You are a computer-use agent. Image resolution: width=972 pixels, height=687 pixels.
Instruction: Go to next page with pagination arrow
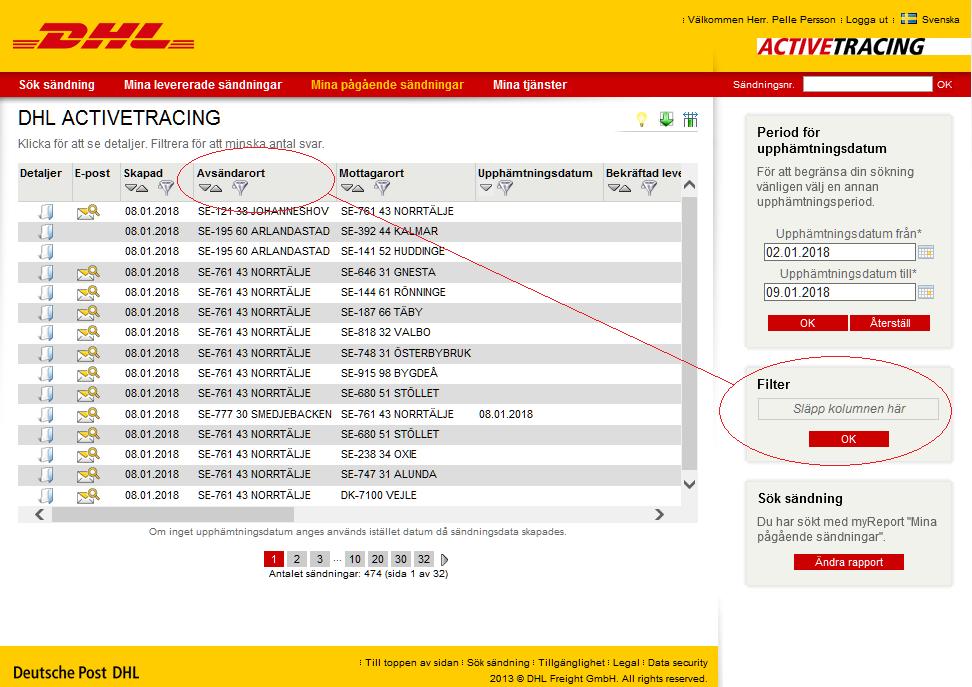[x=444, y=559]
